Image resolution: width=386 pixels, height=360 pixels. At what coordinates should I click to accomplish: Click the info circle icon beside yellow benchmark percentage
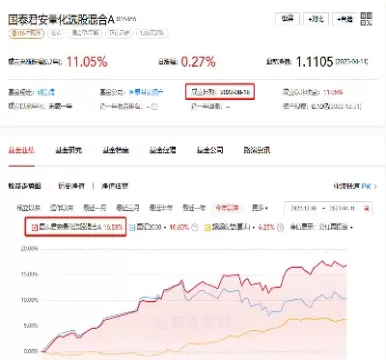(x=281, y=227)
